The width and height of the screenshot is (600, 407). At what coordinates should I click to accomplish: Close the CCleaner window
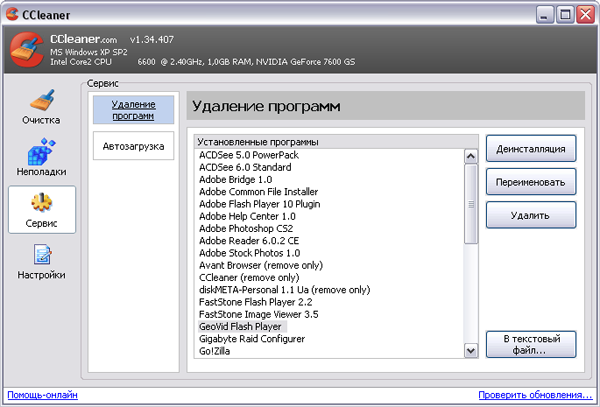pyautogui.click(x=586, y=15)
